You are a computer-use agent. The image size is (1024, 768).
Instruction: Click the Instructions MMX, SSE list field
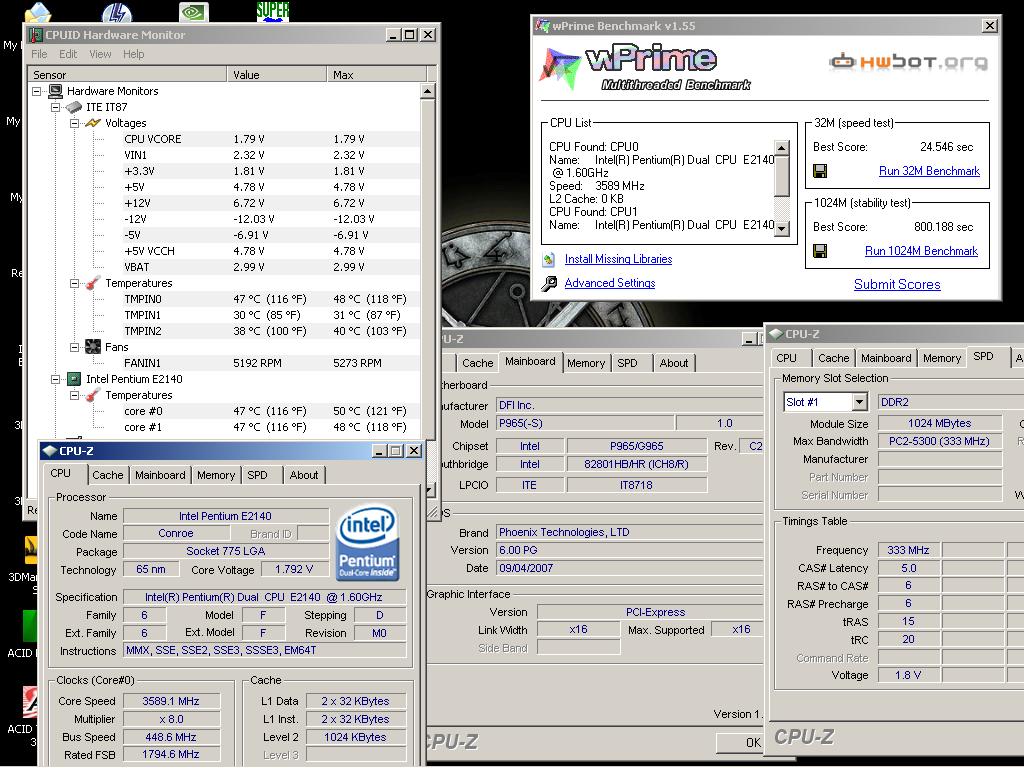(264, 650)
